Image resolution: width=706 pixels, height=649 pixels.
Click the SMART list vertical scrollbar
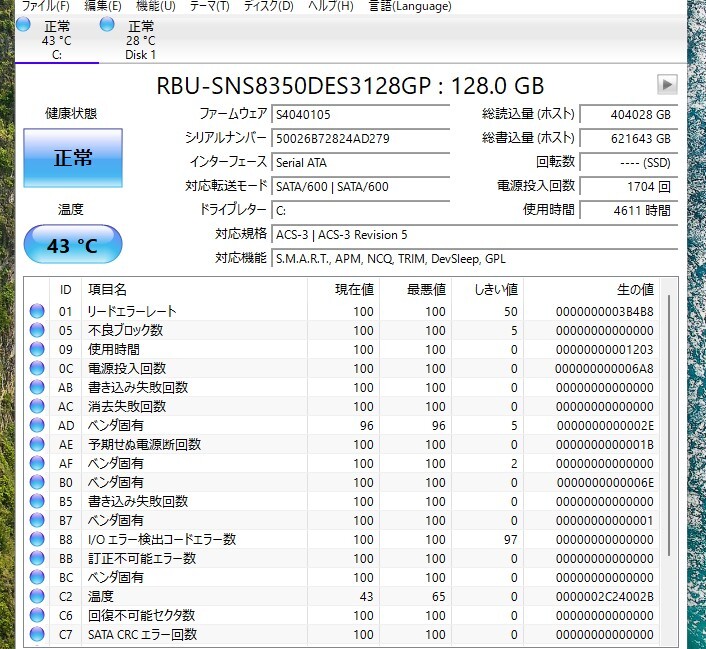pos(668,420)
